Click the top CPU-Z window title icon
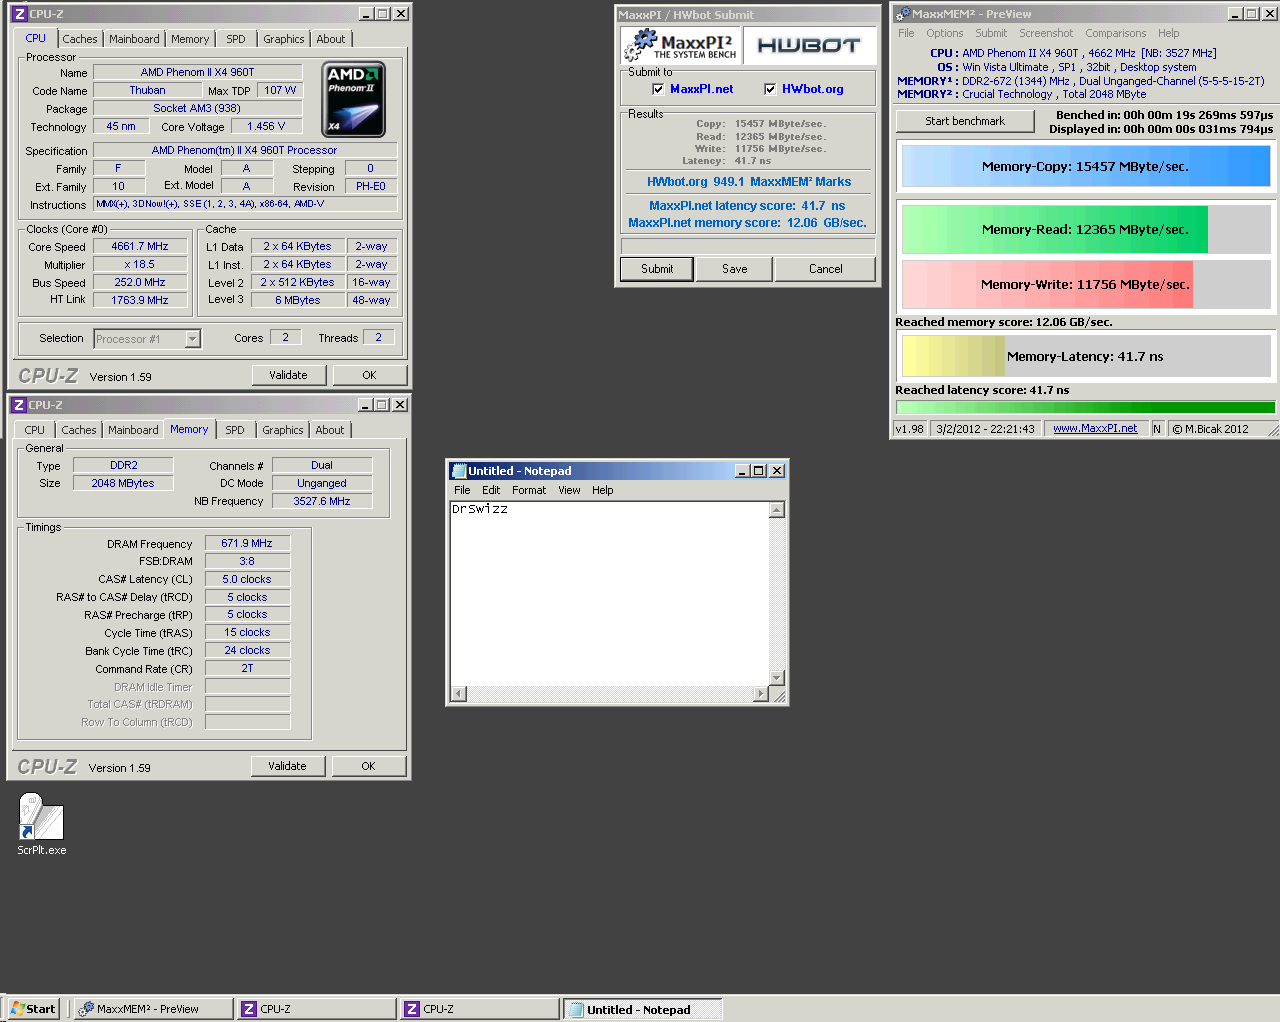Viewport: 1280px width, 1022px height. click(19, 14)
